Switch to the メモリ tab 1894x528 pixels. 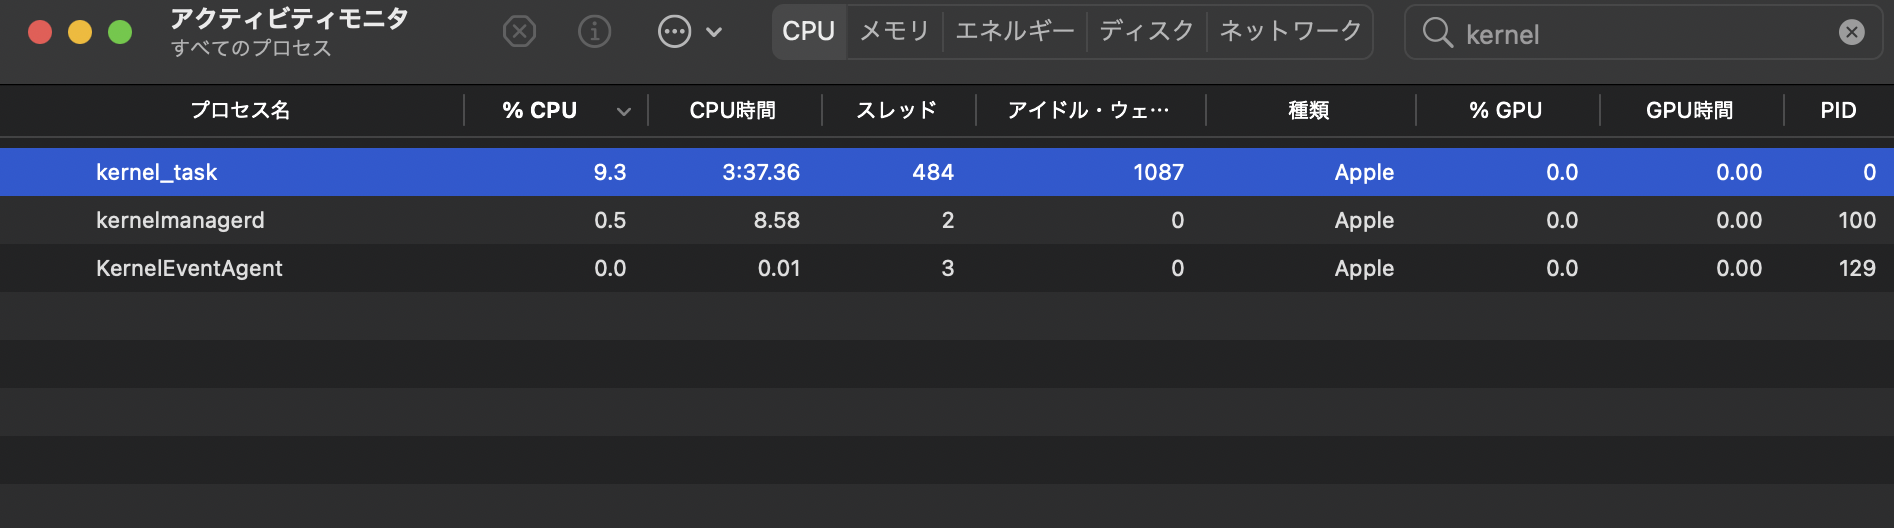(894, 32)
